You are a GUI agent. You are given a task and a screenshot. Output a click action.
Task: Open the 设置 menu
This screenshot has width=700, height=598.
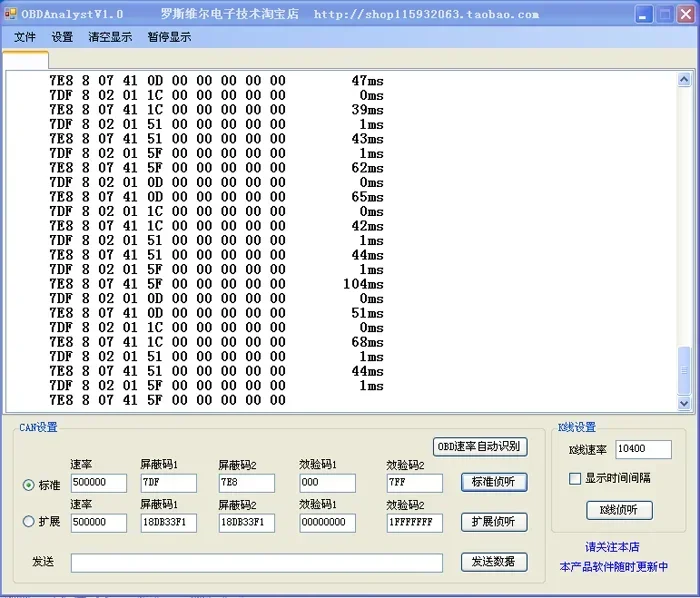pyautogui.click(x=62, y=37)
